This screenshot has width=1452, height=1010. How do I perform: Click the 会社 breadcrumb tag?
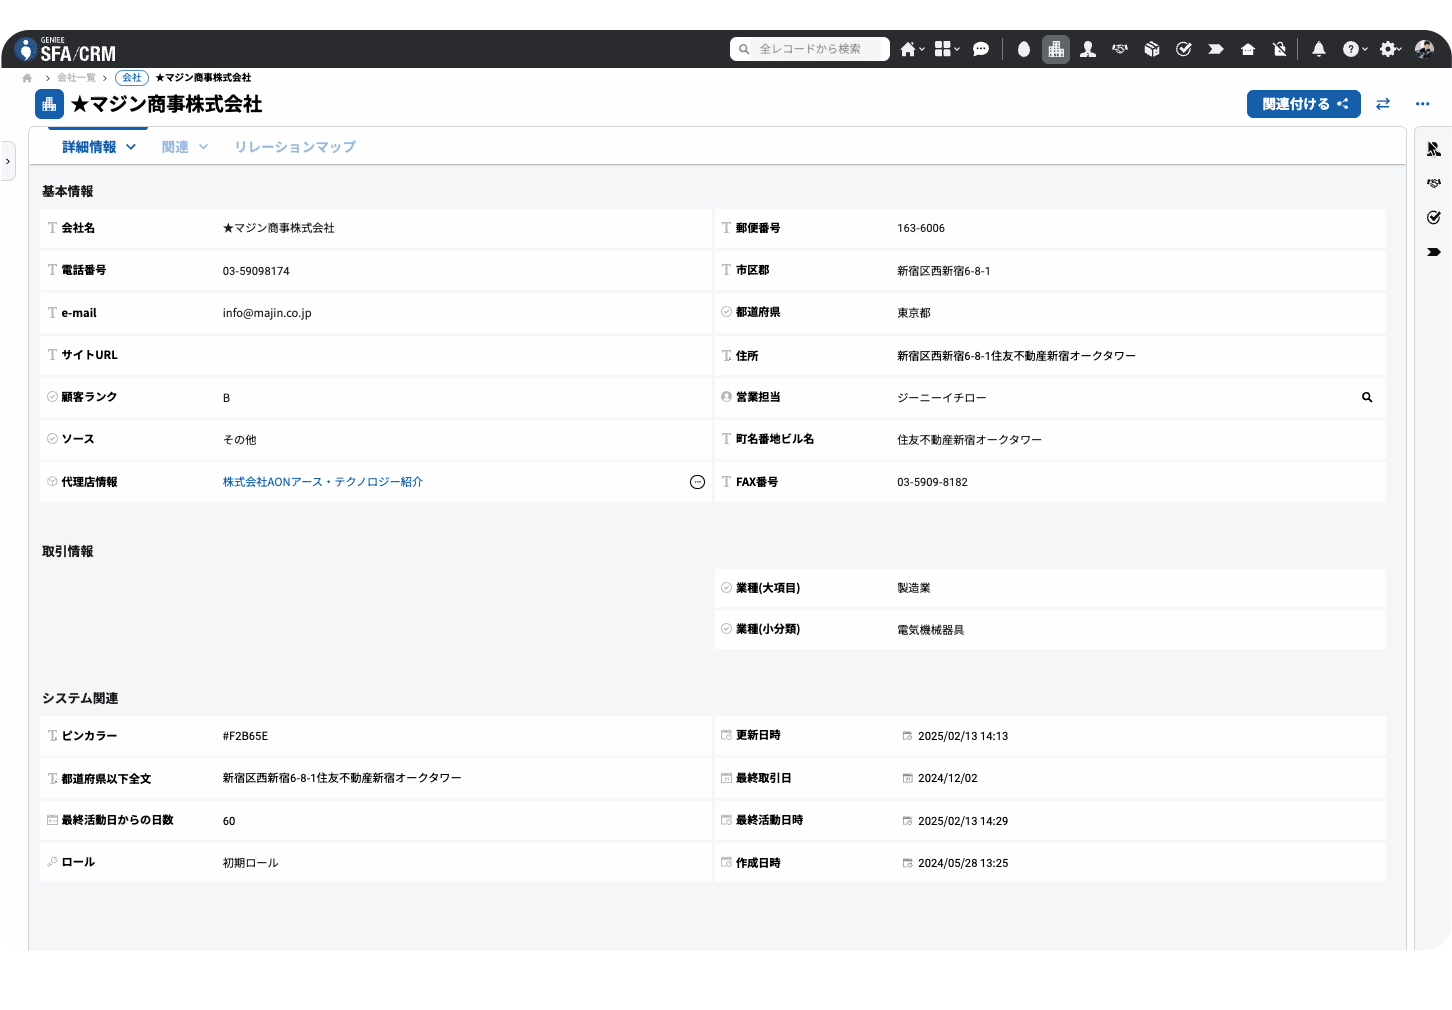pos(132,78)
